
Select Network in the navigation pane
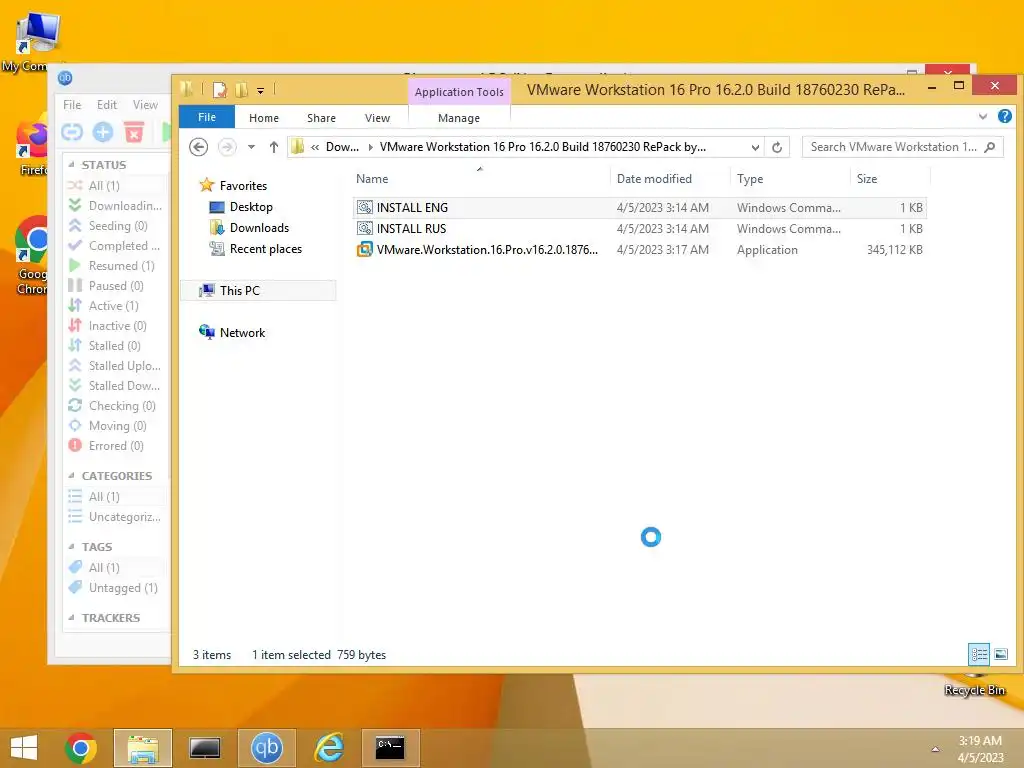pyautogui.click(x=242, y=332)
